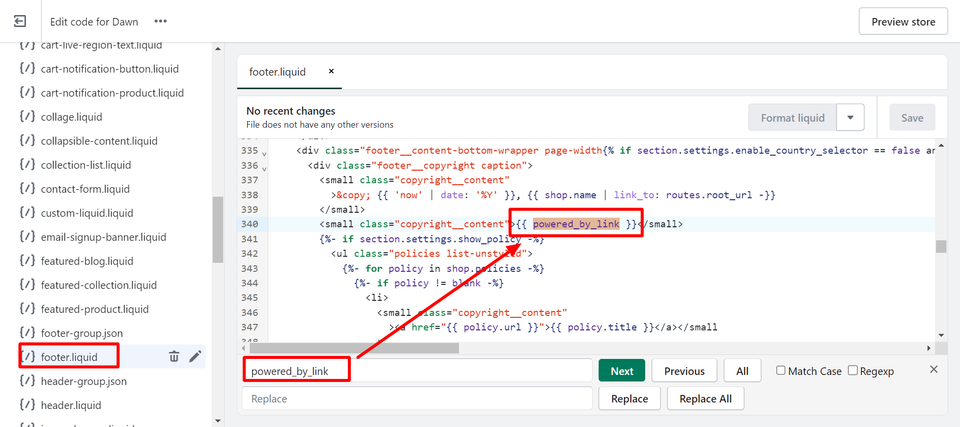Close the footer.liquid tab
960x427 pixels.
coord(331,71)
